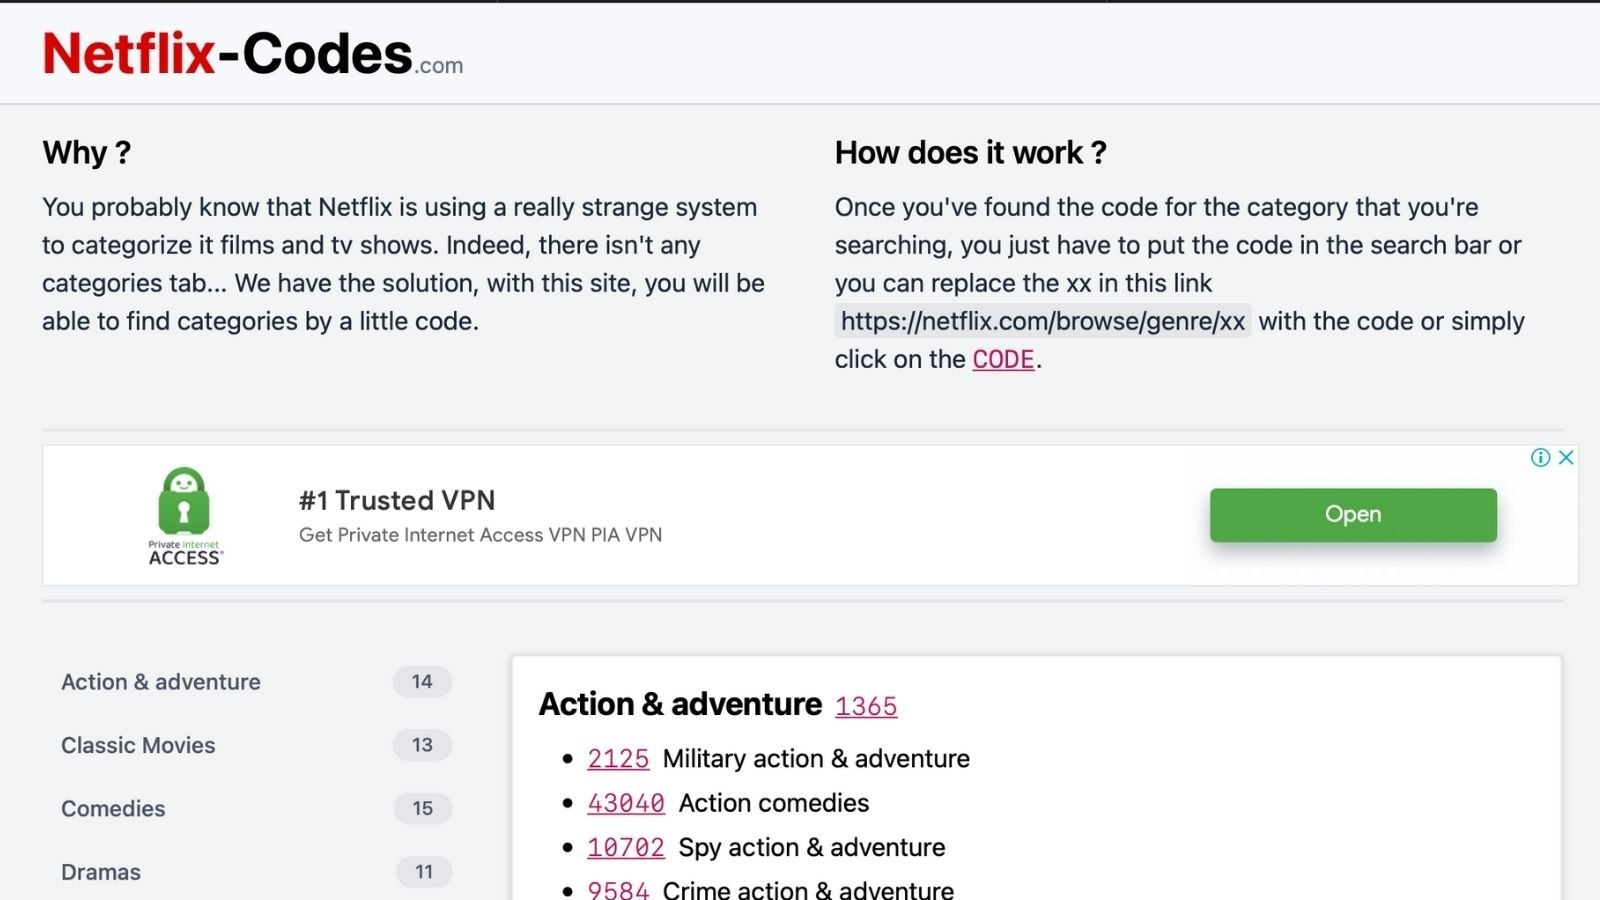Viewport: 1600px width, 900px height.
Task: Select the Dramas category
Action: pyautogui.click(x=101, y=872)
